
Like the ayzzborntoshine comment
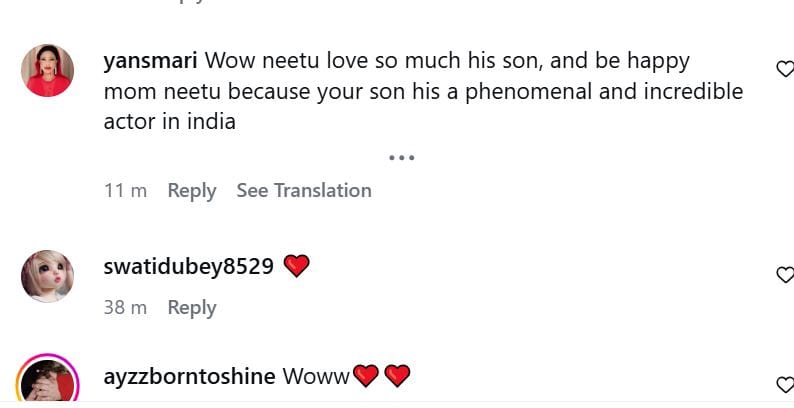[x=785, y=384]
